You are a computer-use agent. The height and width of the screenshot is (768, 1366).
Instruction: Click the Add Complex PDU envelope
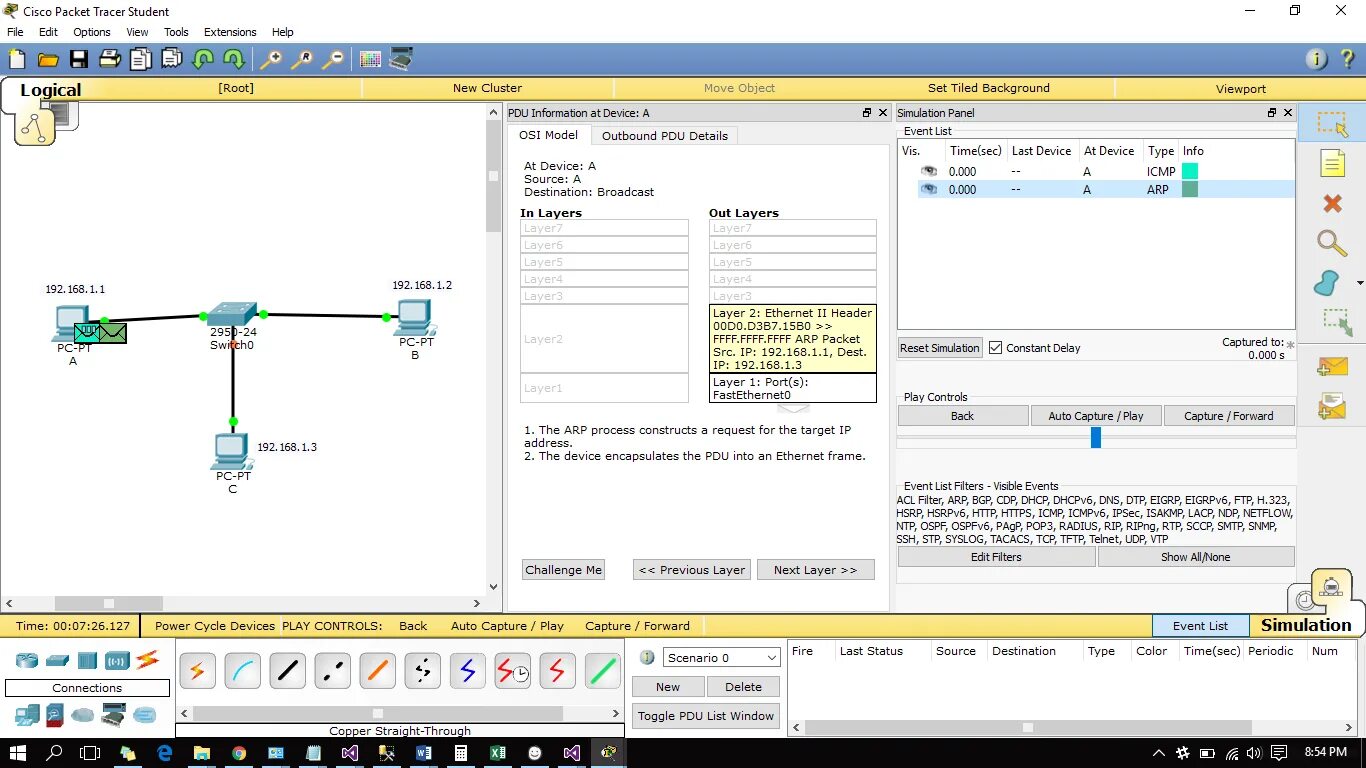point(1332,406)
